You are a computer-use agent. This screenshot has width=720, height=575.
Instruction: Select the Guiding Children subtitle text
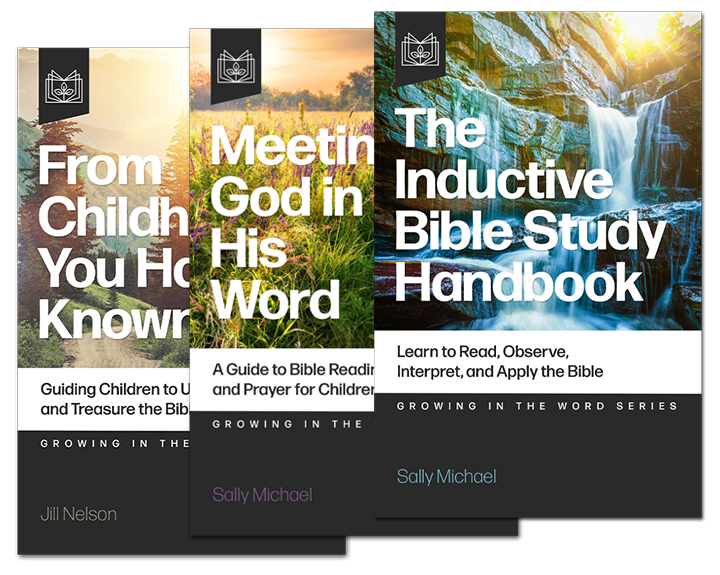pos(110,399)
